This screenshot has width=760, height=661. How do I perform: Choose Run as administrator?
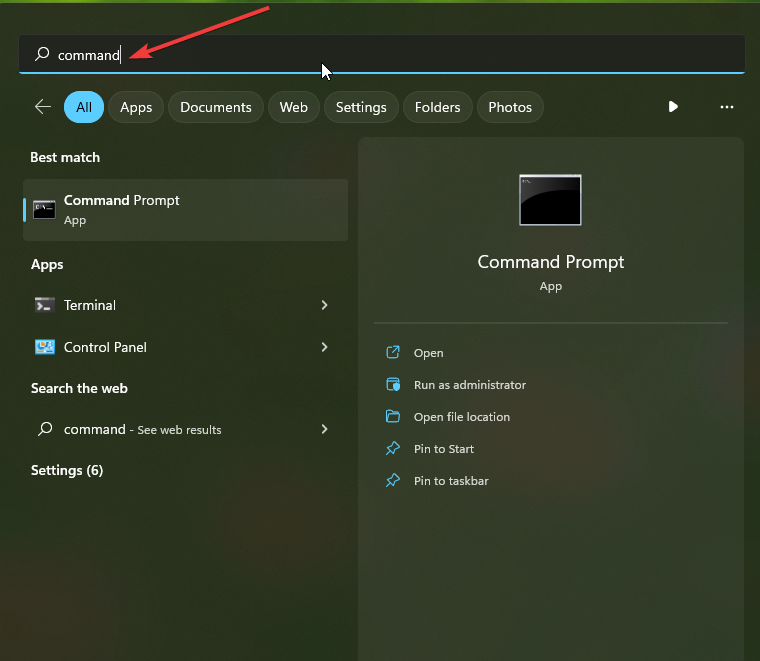tap(470, 385)
